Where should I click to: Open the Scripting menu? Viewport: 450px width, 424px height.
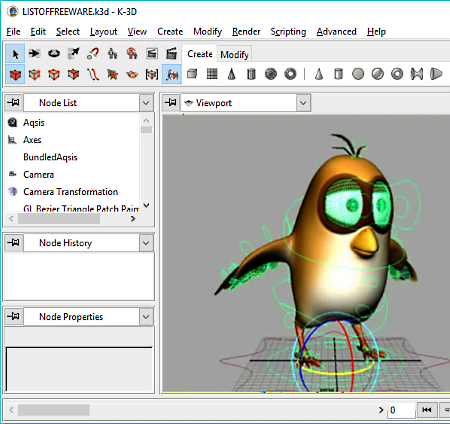point(288,32)
